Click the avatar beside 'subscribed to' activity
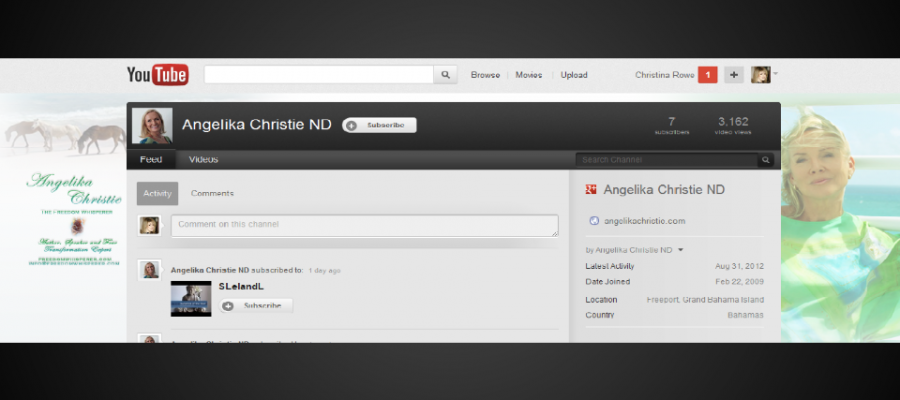Viewport: 900px width, 400px height. coord(150,270)
